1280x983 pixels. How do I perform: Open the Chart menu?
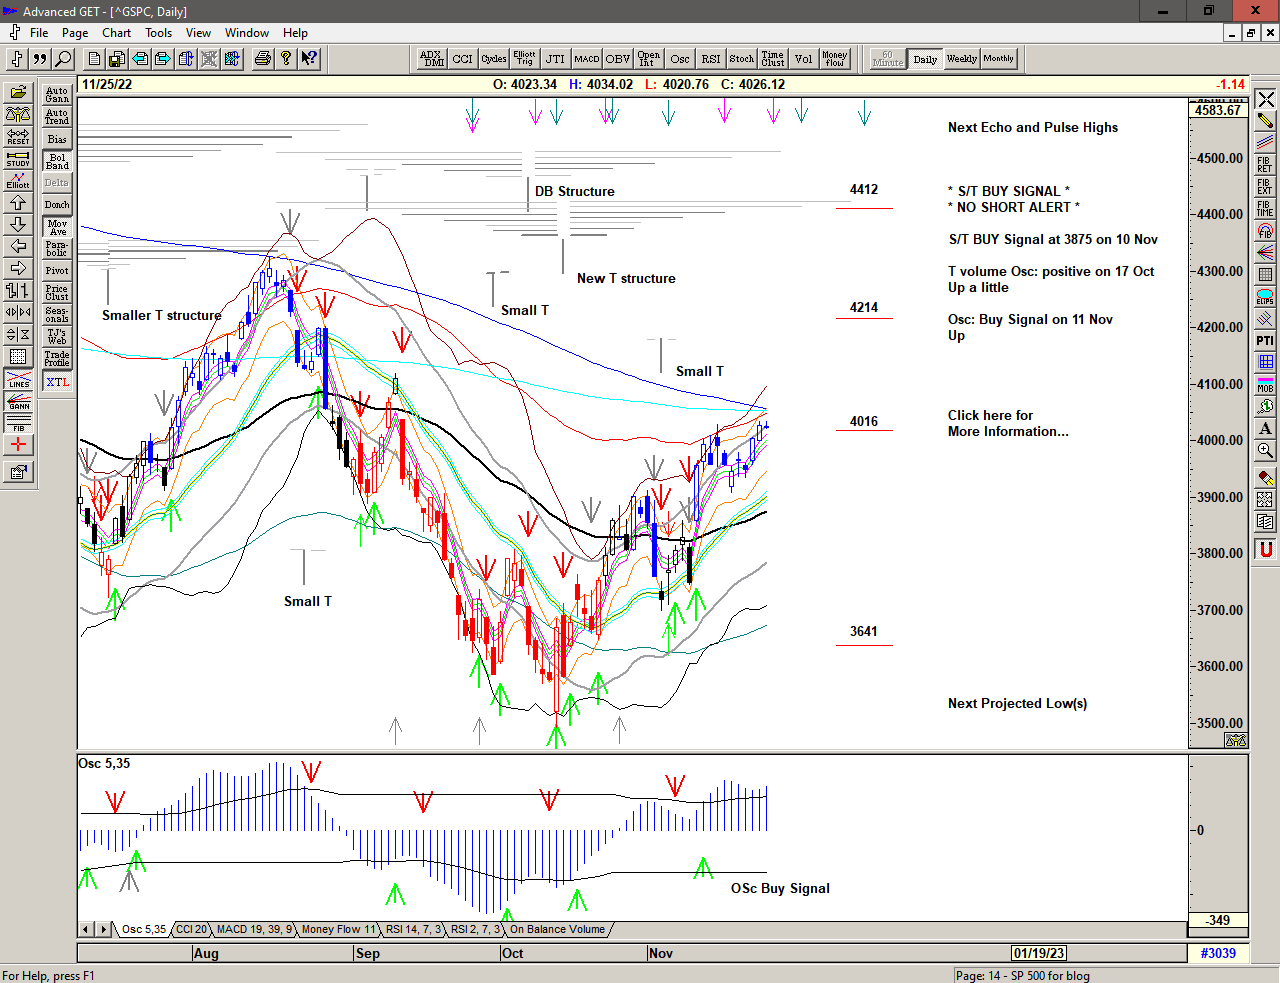[x=116, y=33]
